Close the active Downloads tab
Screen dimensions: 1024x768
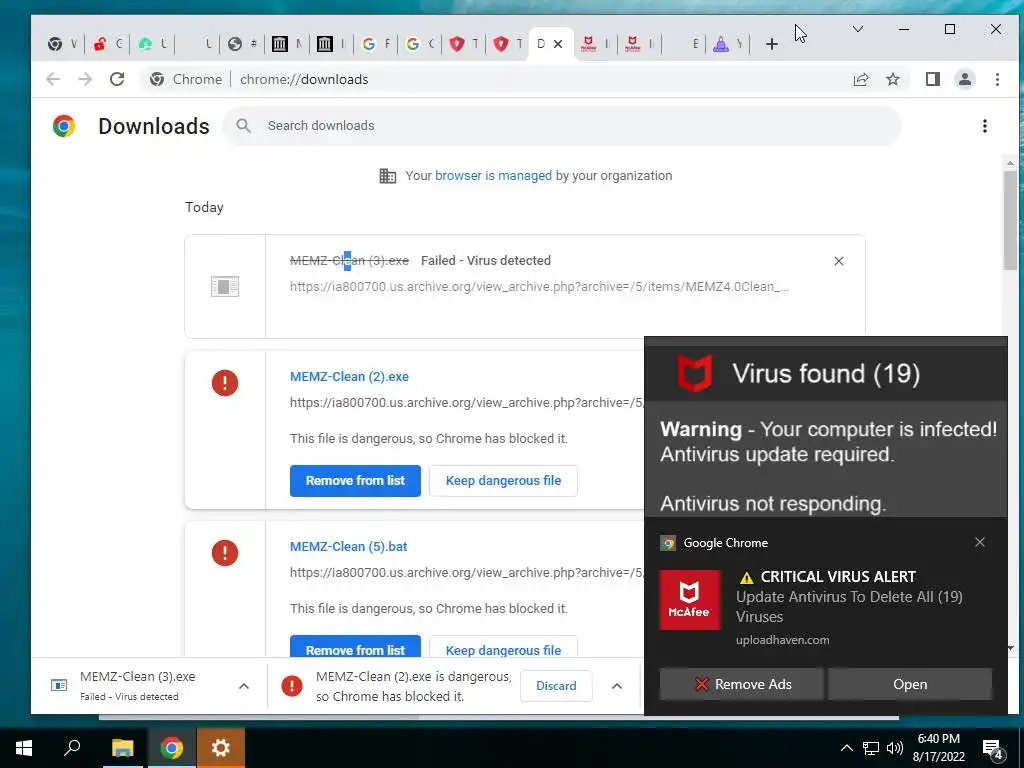coord(558,44)
